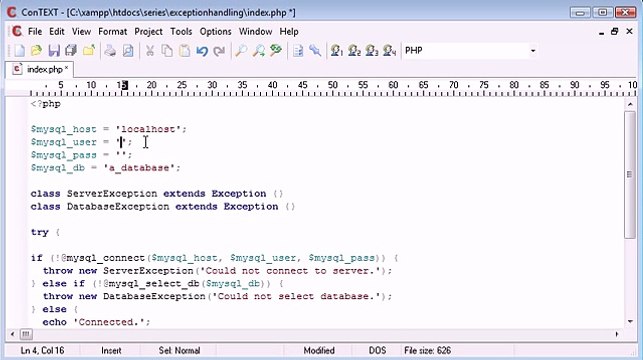Open Replace with the green arrows magnifier icon

276,51
